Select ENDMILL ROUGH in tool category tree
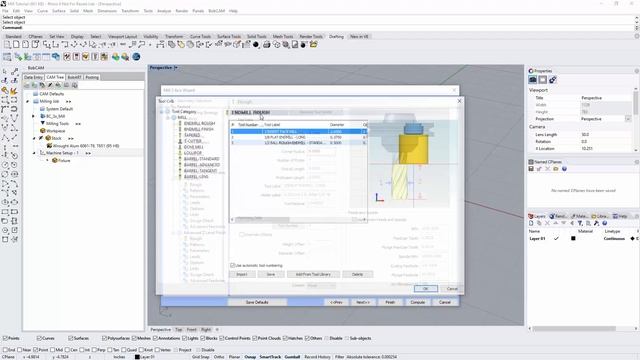 pos(199,123)
